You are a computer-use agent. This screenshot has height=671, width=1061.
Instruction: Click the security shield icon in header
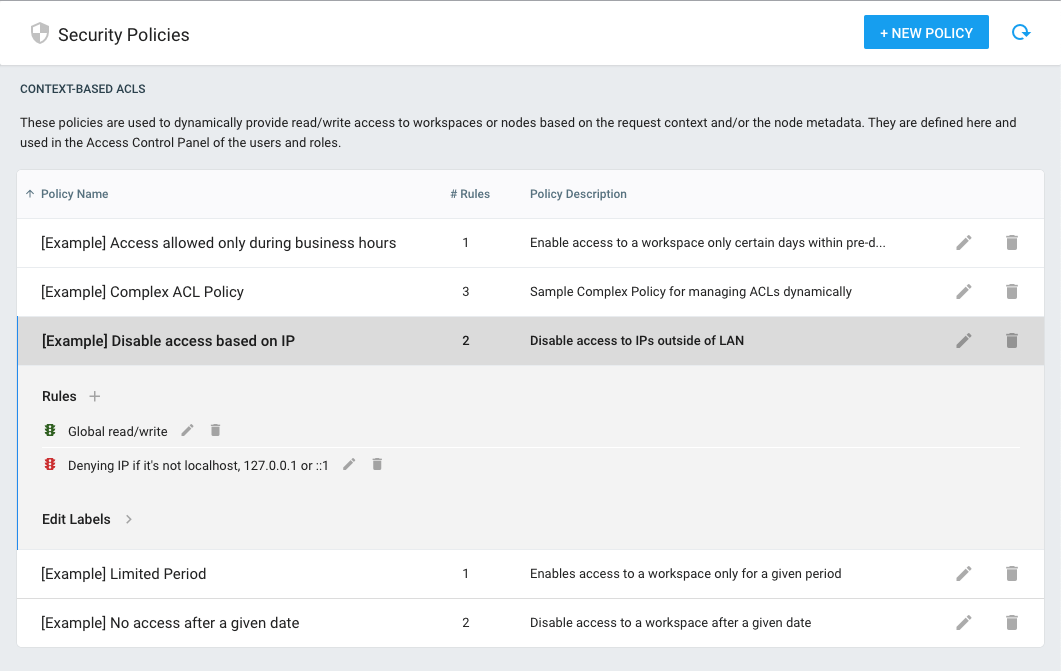[x=40, y=33]
